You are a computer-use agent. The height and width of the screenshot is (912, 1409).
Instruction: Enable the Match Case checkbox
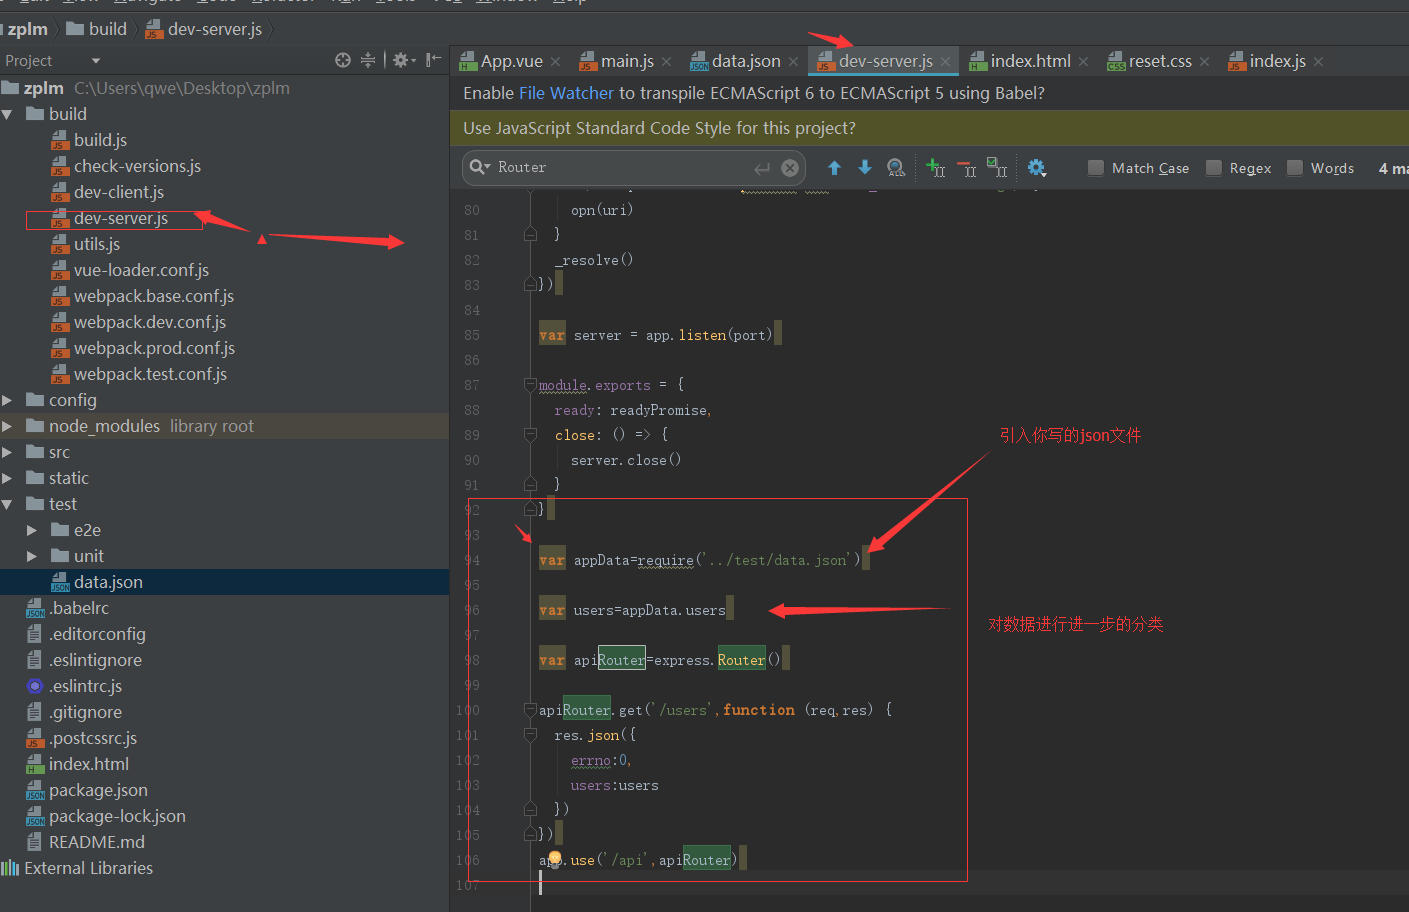pyautogui.click(x=1096, y=168)
